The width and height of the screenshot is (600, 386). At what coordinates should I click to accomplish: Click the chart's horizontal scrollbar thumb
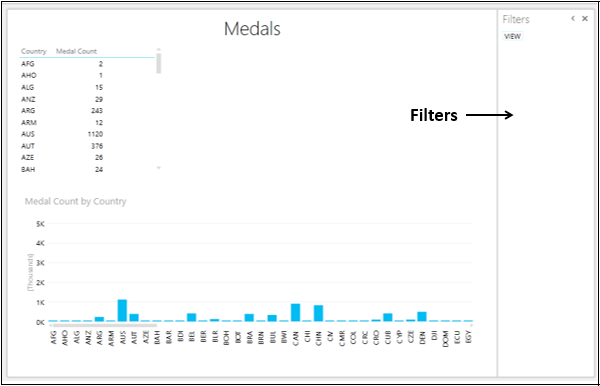(105, 326)
